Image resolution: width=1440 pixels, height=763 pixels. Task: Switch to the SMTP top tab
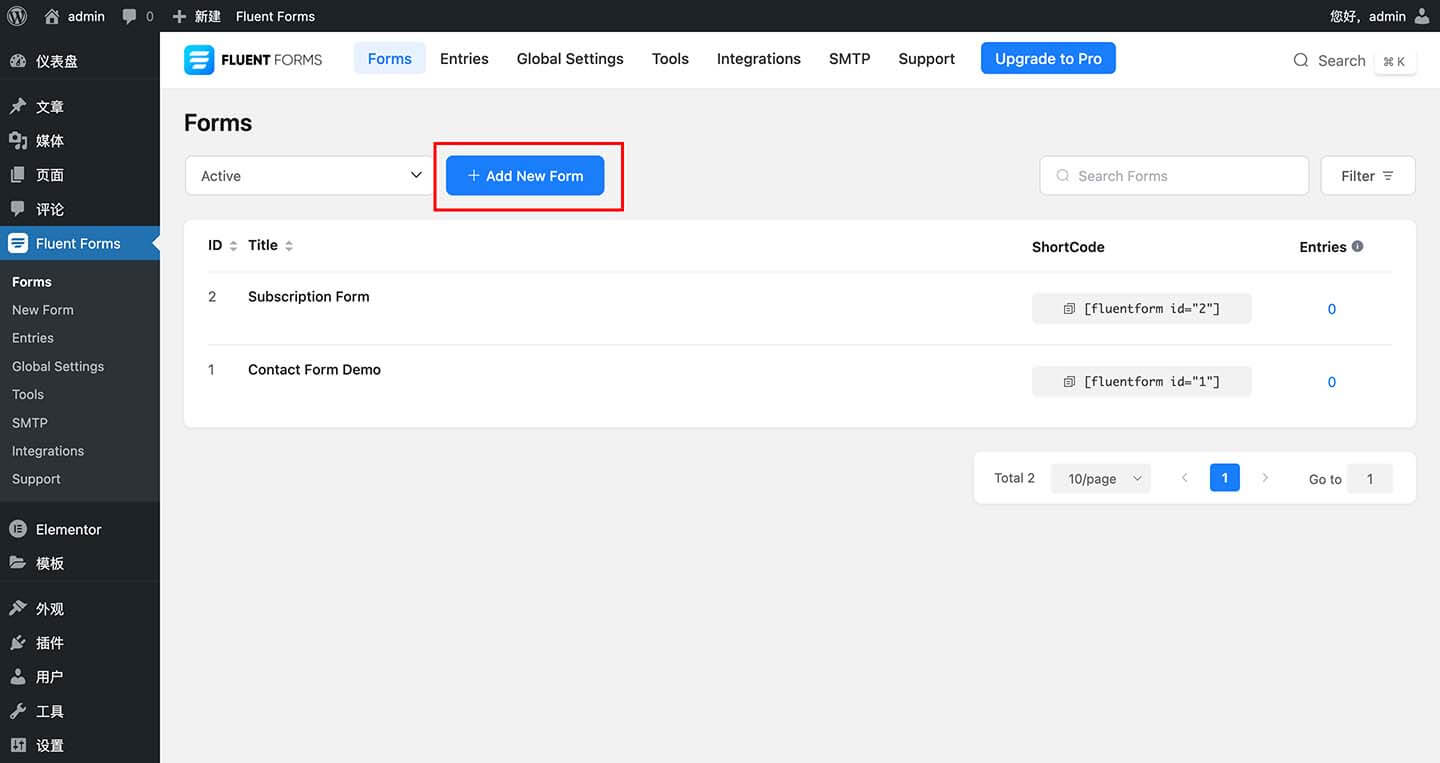click(850, 59)
